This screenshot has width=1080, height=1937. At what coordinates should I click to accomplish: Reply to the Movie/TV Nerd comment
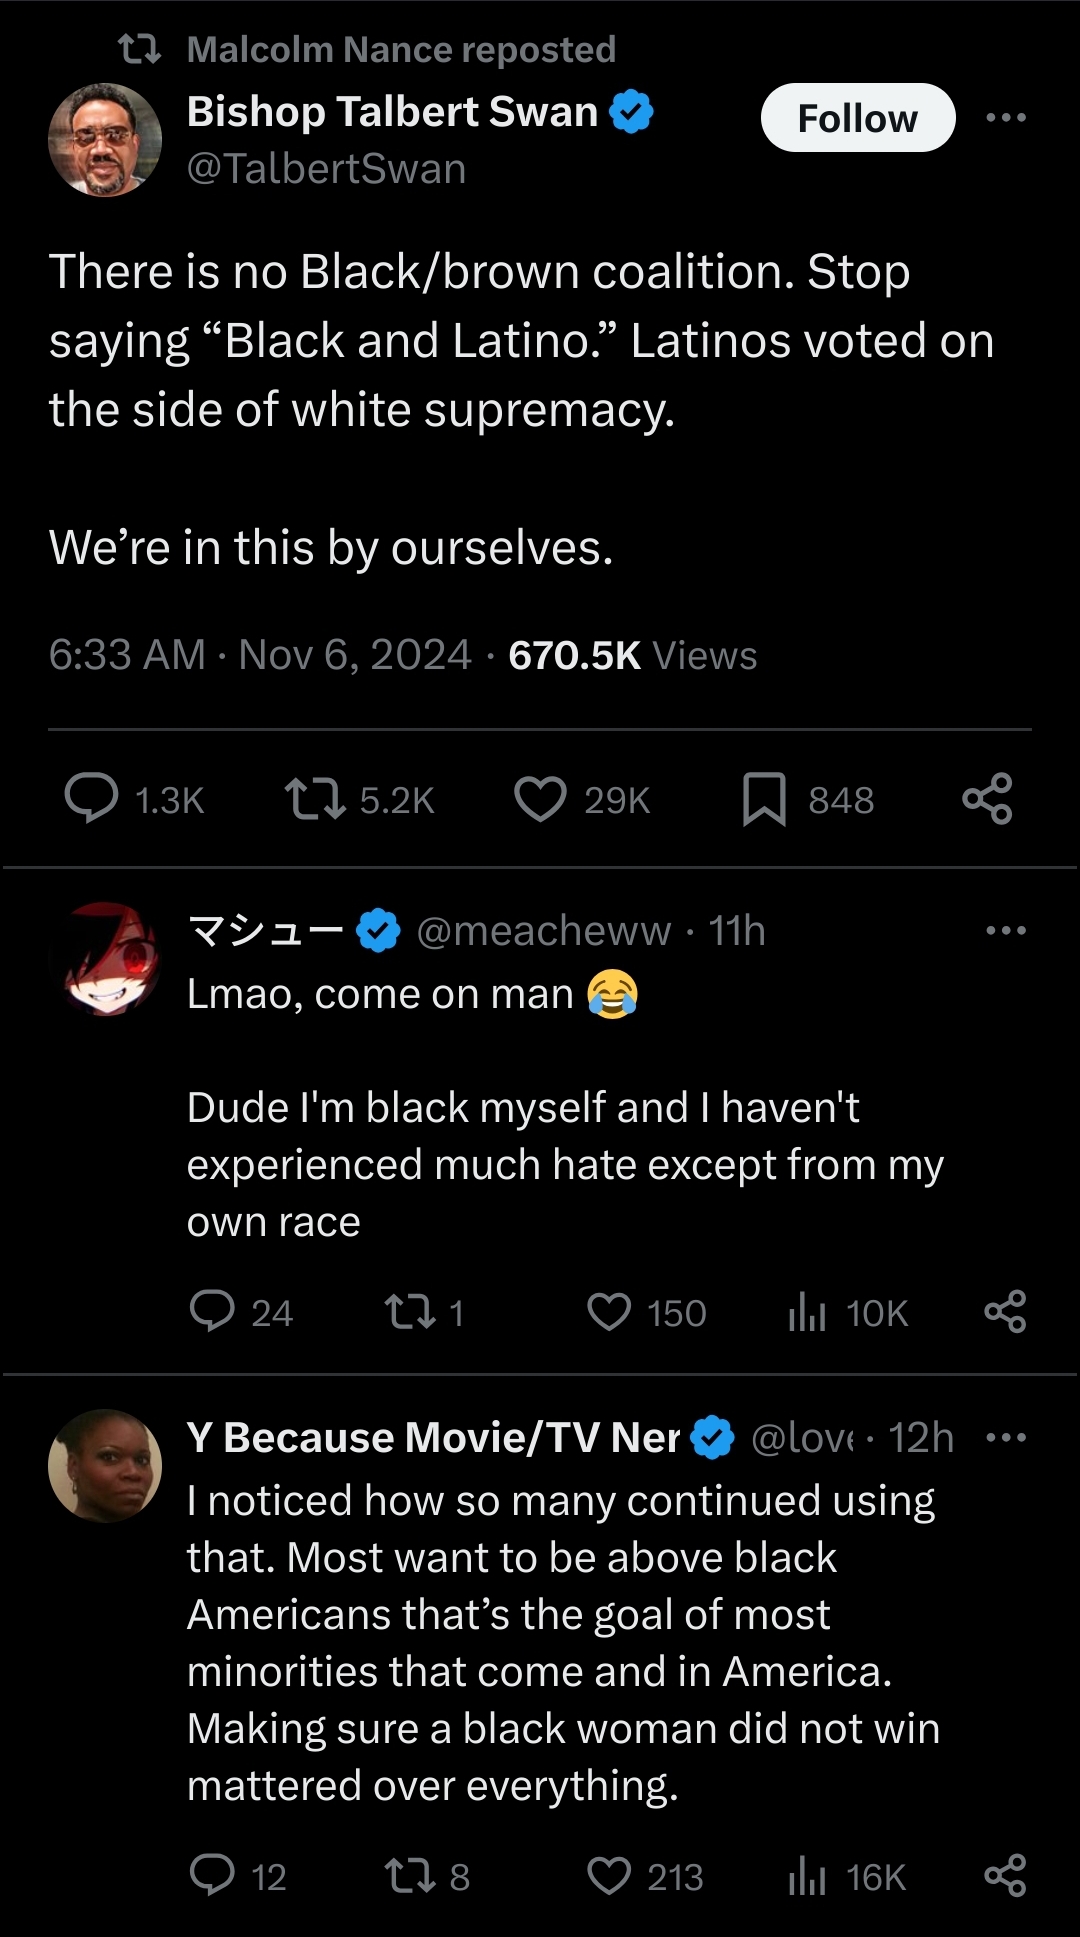tap(212, 1875)
